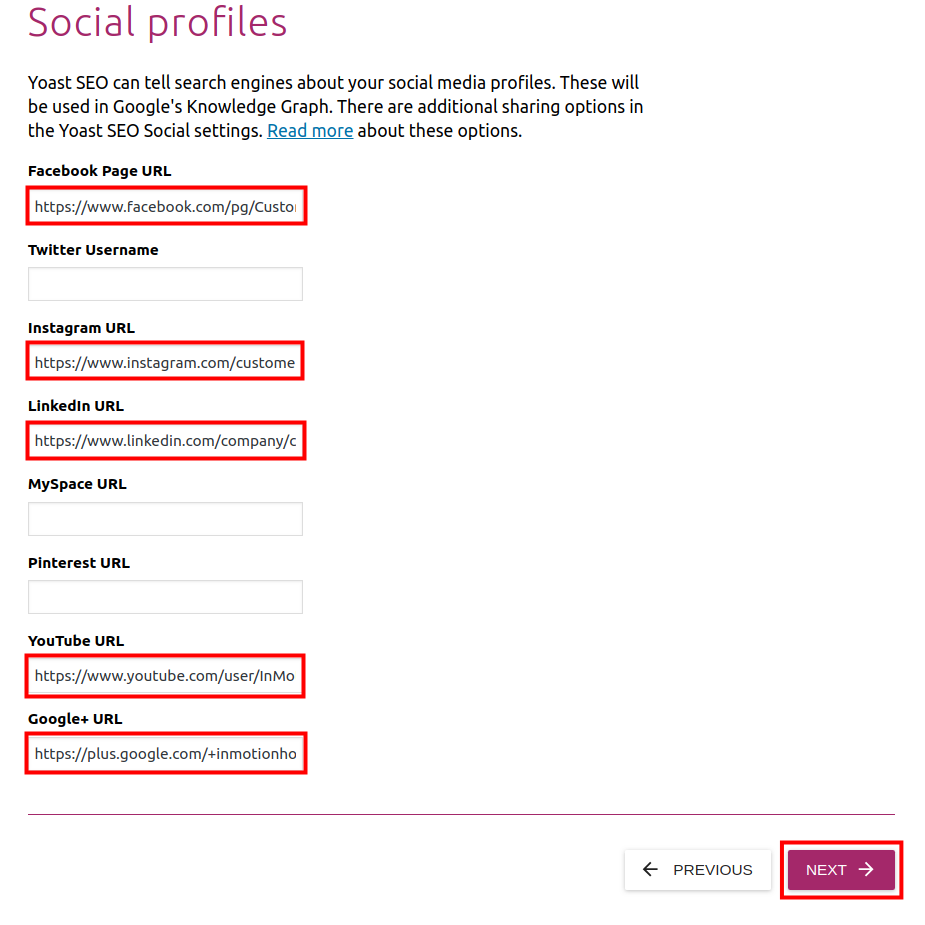This screenshot has height=925, width=925.
Task: Click the left arrow icon on Previous
Action: 650,870
